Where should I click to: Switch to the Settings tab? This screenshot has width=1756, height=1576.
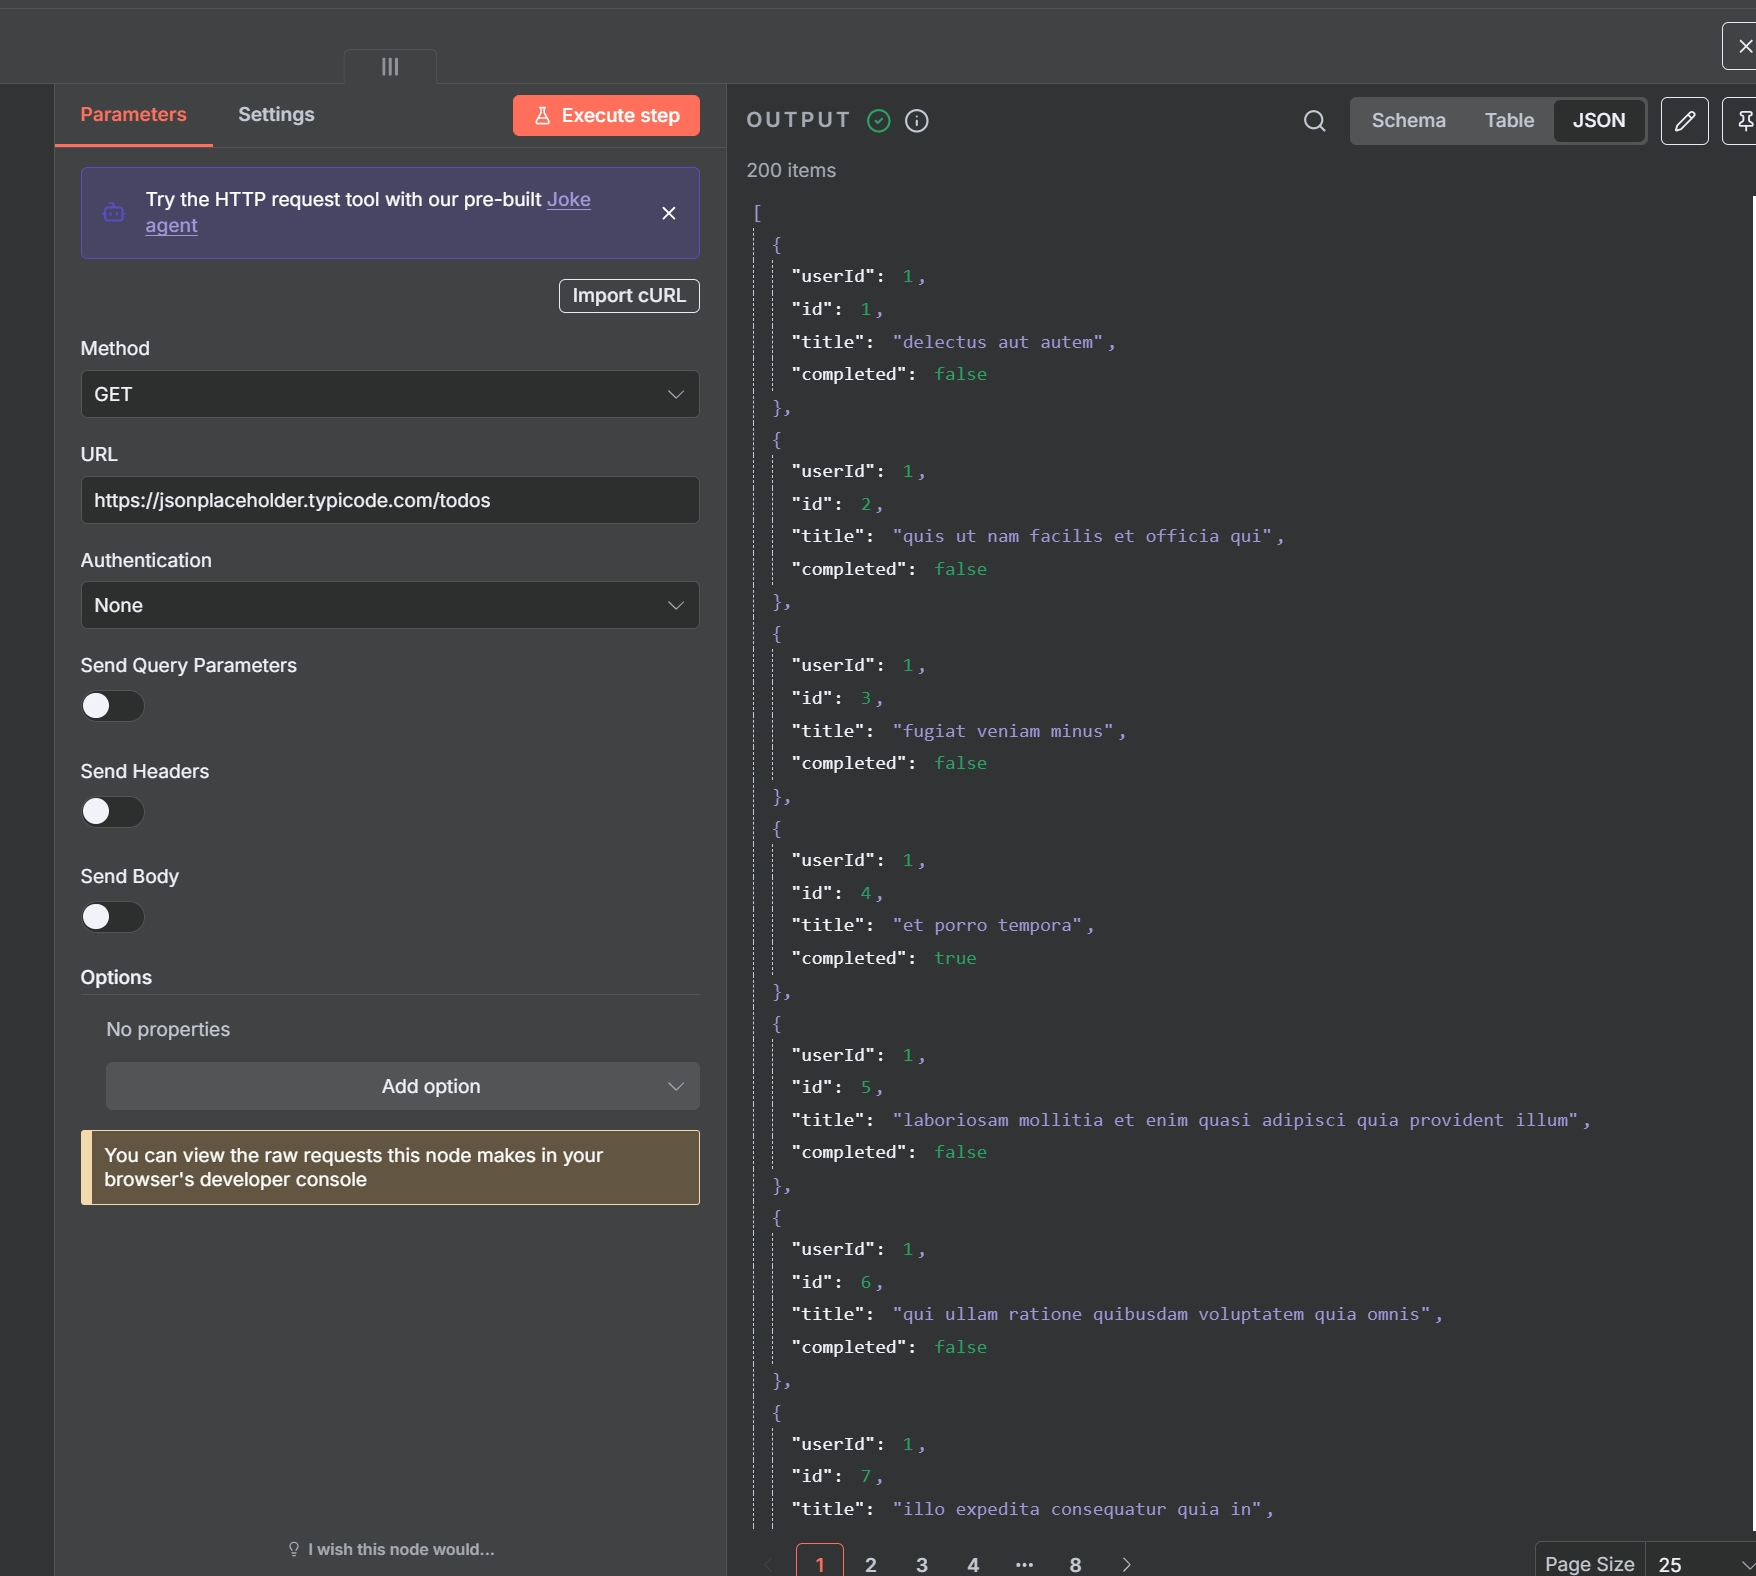point(276,114)
